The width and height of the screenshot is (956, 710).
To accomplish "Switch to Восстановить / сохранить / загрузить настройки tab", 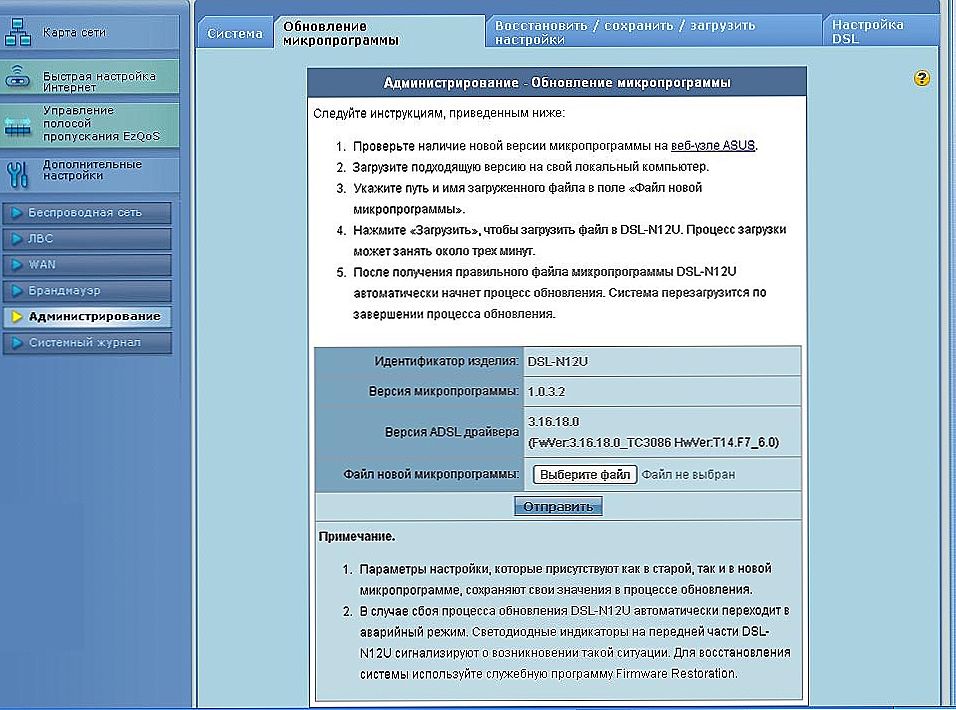I will 654,32.
